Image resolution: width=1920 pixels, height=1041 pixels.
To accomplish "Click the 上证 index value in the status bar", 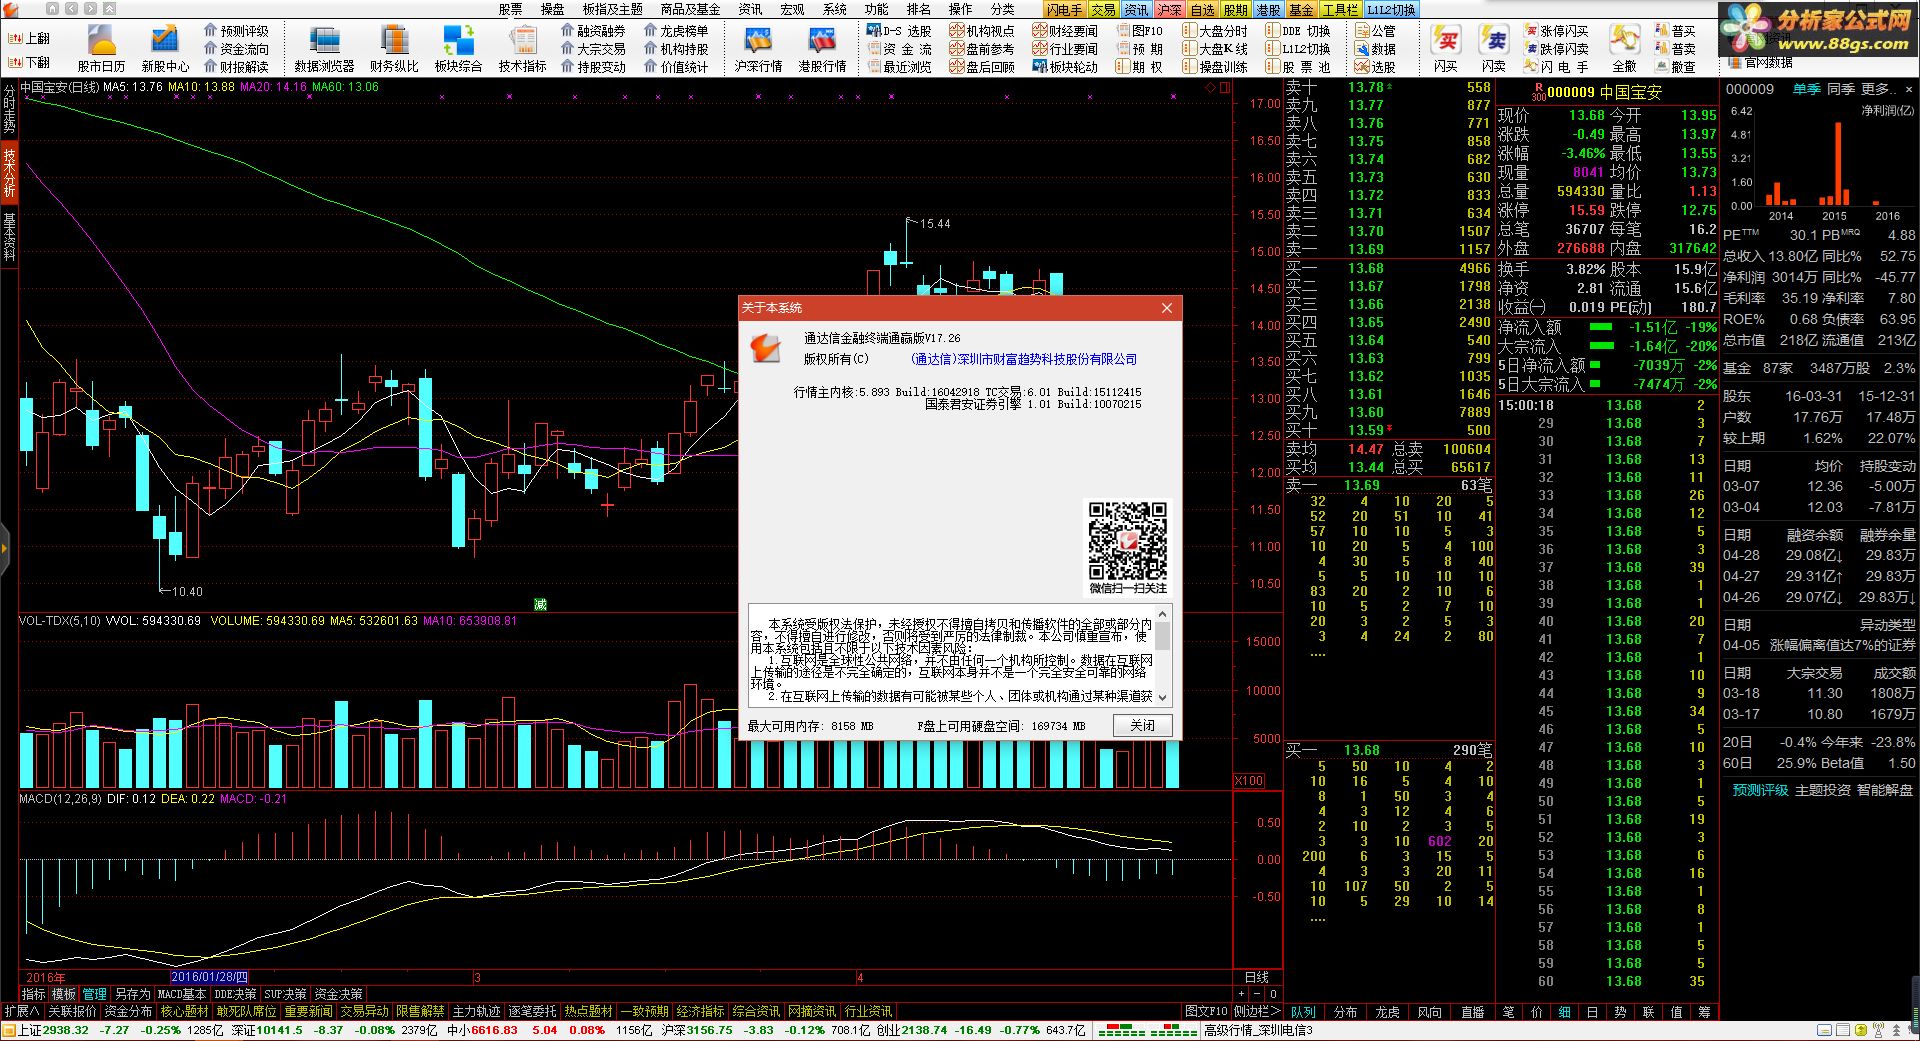I will [x=66, y=1030].
